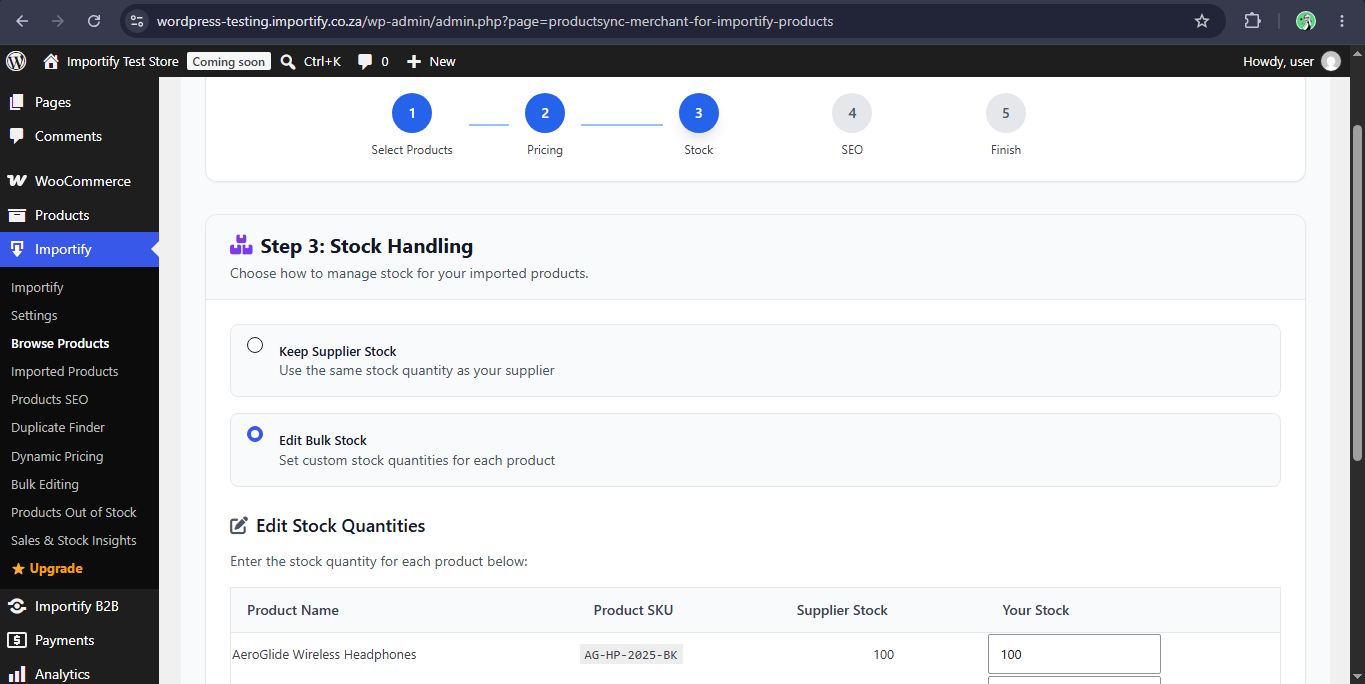The width and height of the screenshot is (1365, 684).
Task: Open Importify submenu item
Action: tap(37, 287)
